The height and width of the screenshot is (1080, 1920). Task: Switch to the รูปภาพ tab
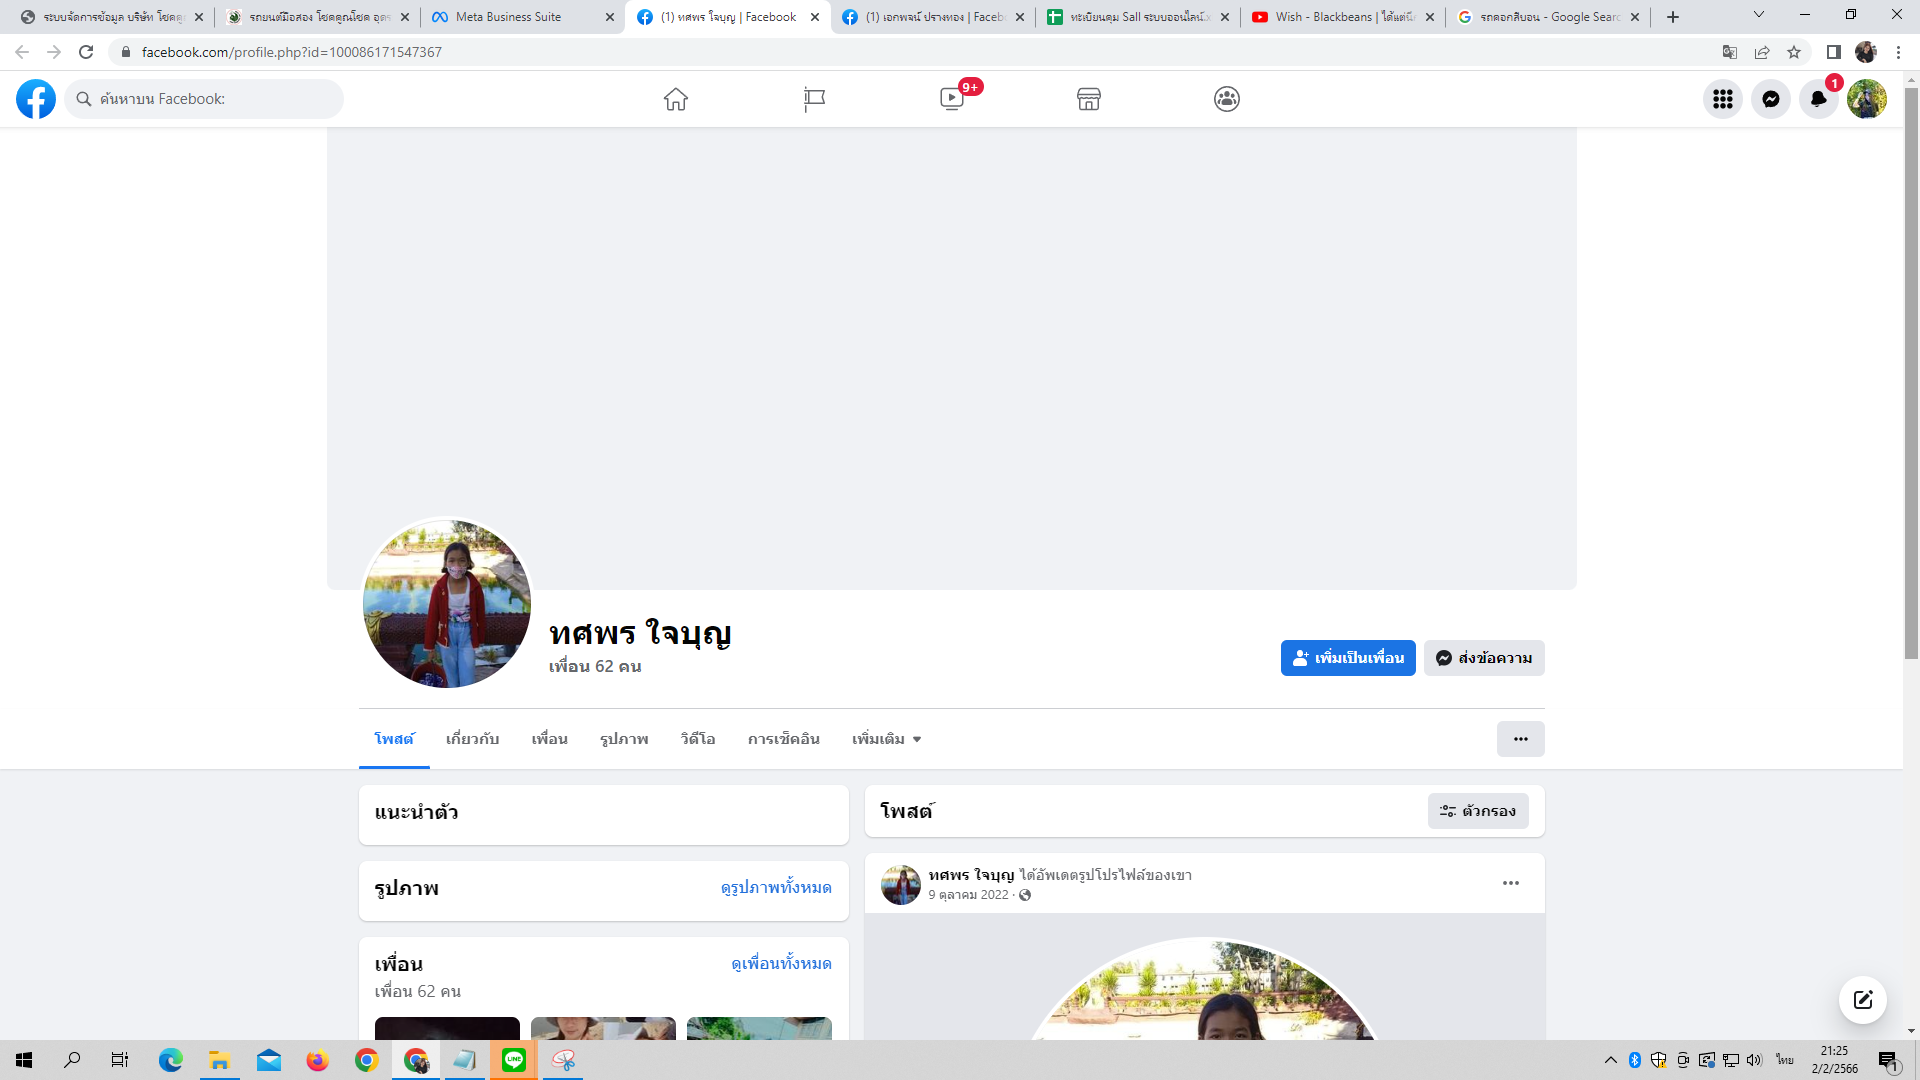(624, 739)
